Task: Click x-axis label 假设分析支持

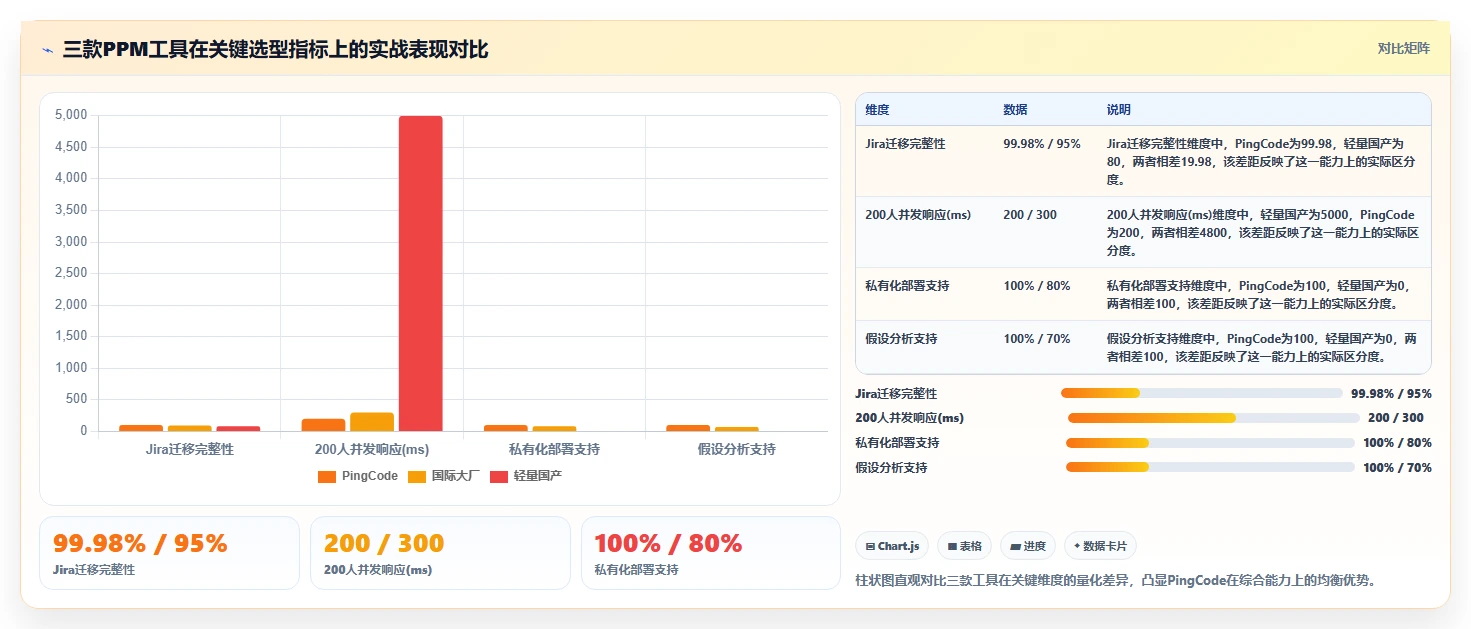Action: point(737,450)
